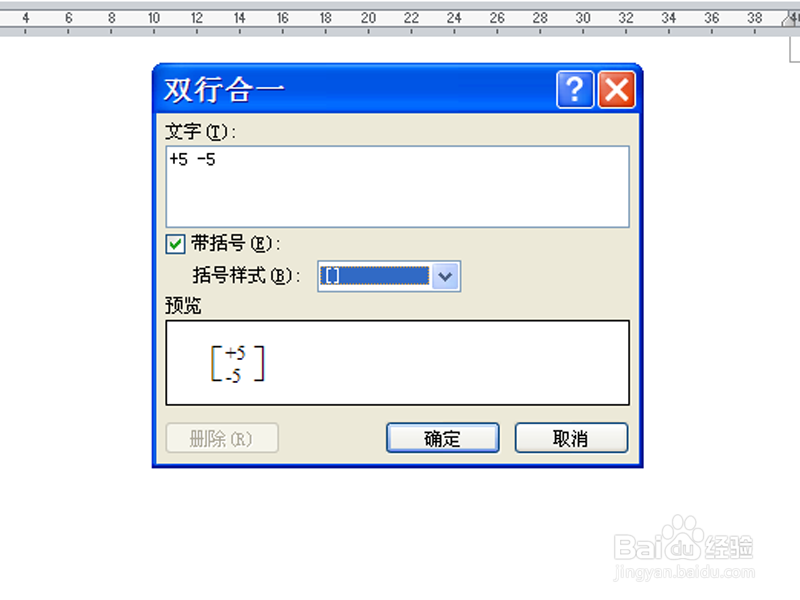Confirm with the 确定 button

(x=442, y=438)
